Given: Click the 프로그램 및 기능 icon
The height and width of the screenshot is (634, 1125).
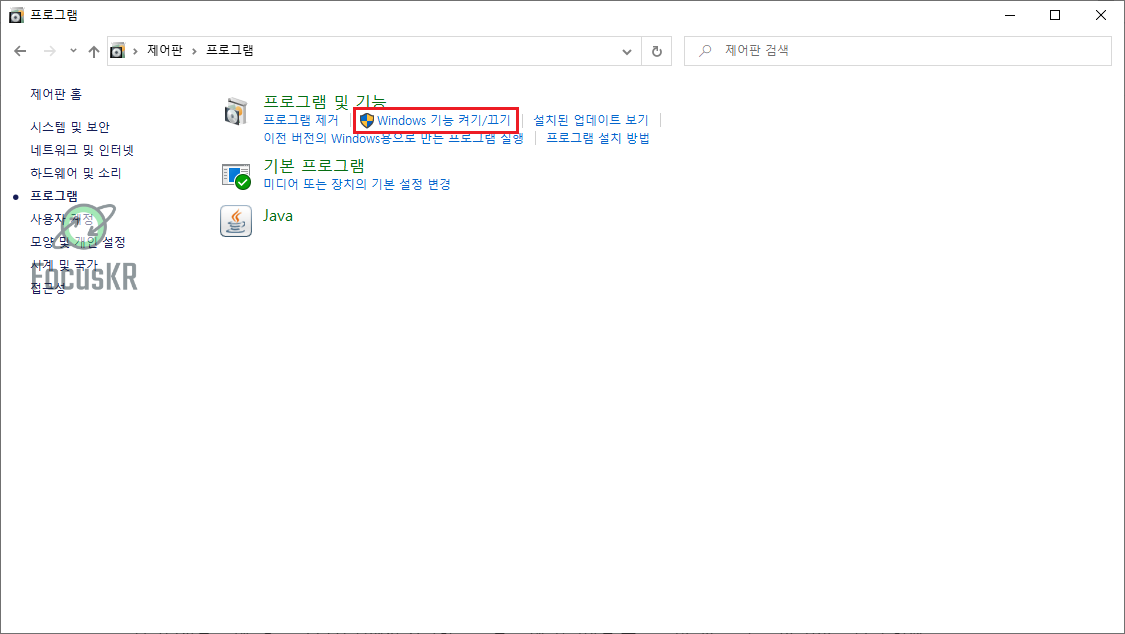Looking at the screenshot, I should pyautogui.click(x=235, y=113).
